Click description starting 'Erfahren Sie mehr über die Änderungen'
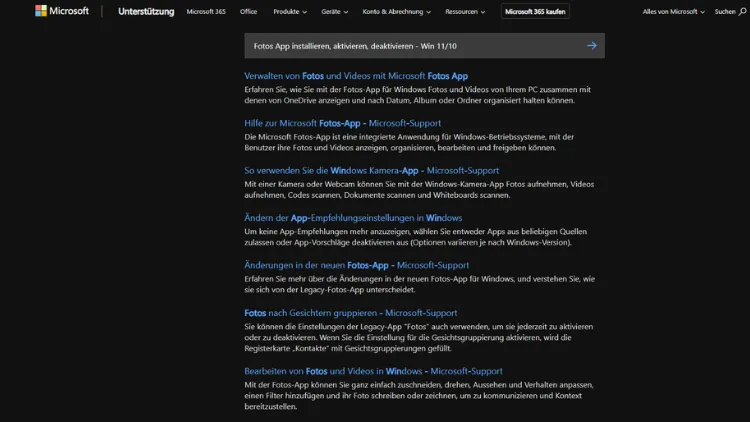Image resolution: width=750 pixels, height=422 pixels. 419,284
